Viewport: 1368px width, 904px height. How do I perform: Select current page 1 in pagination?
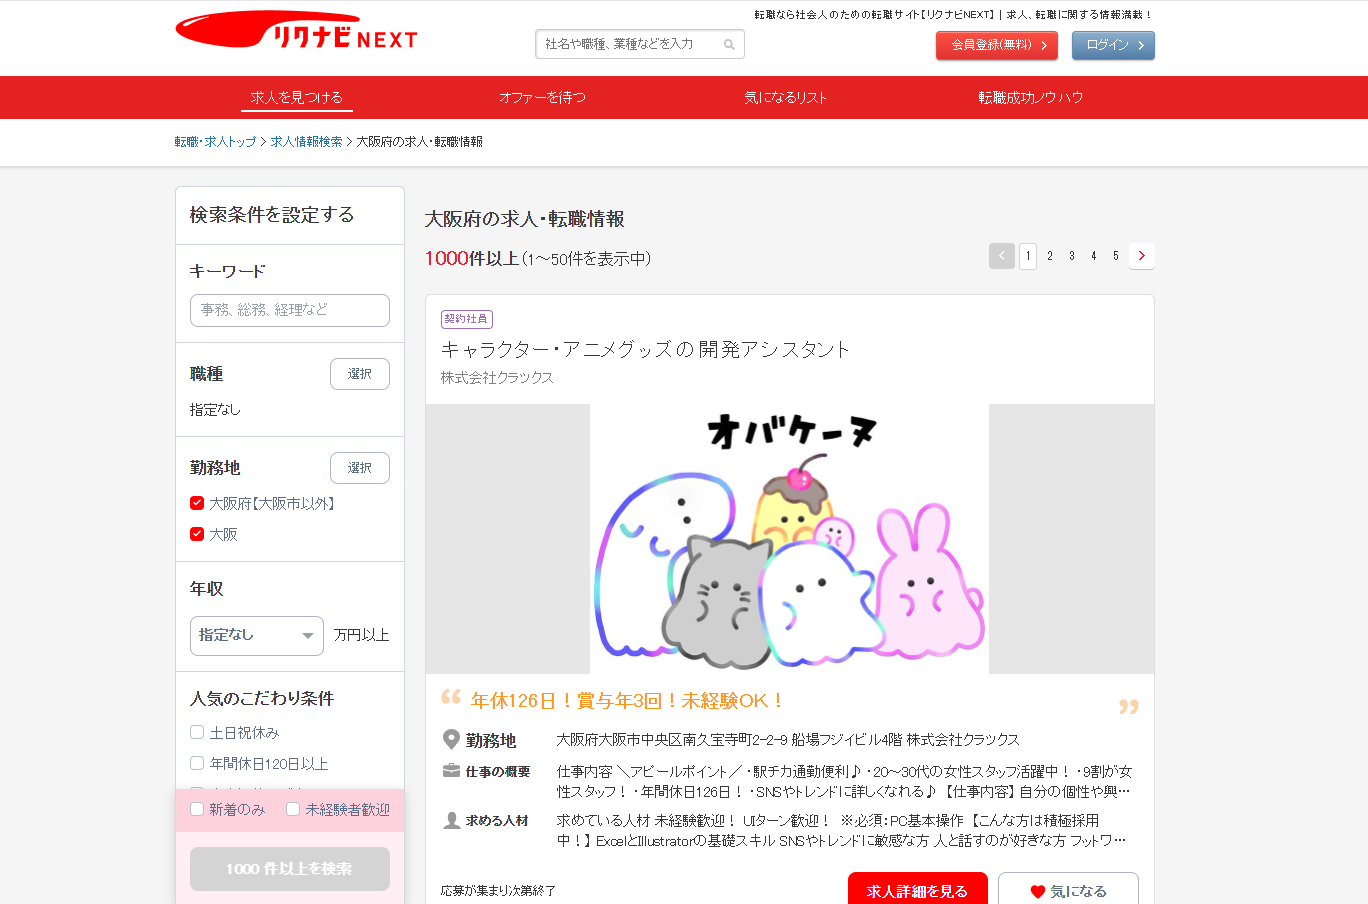pos(1028,256)
